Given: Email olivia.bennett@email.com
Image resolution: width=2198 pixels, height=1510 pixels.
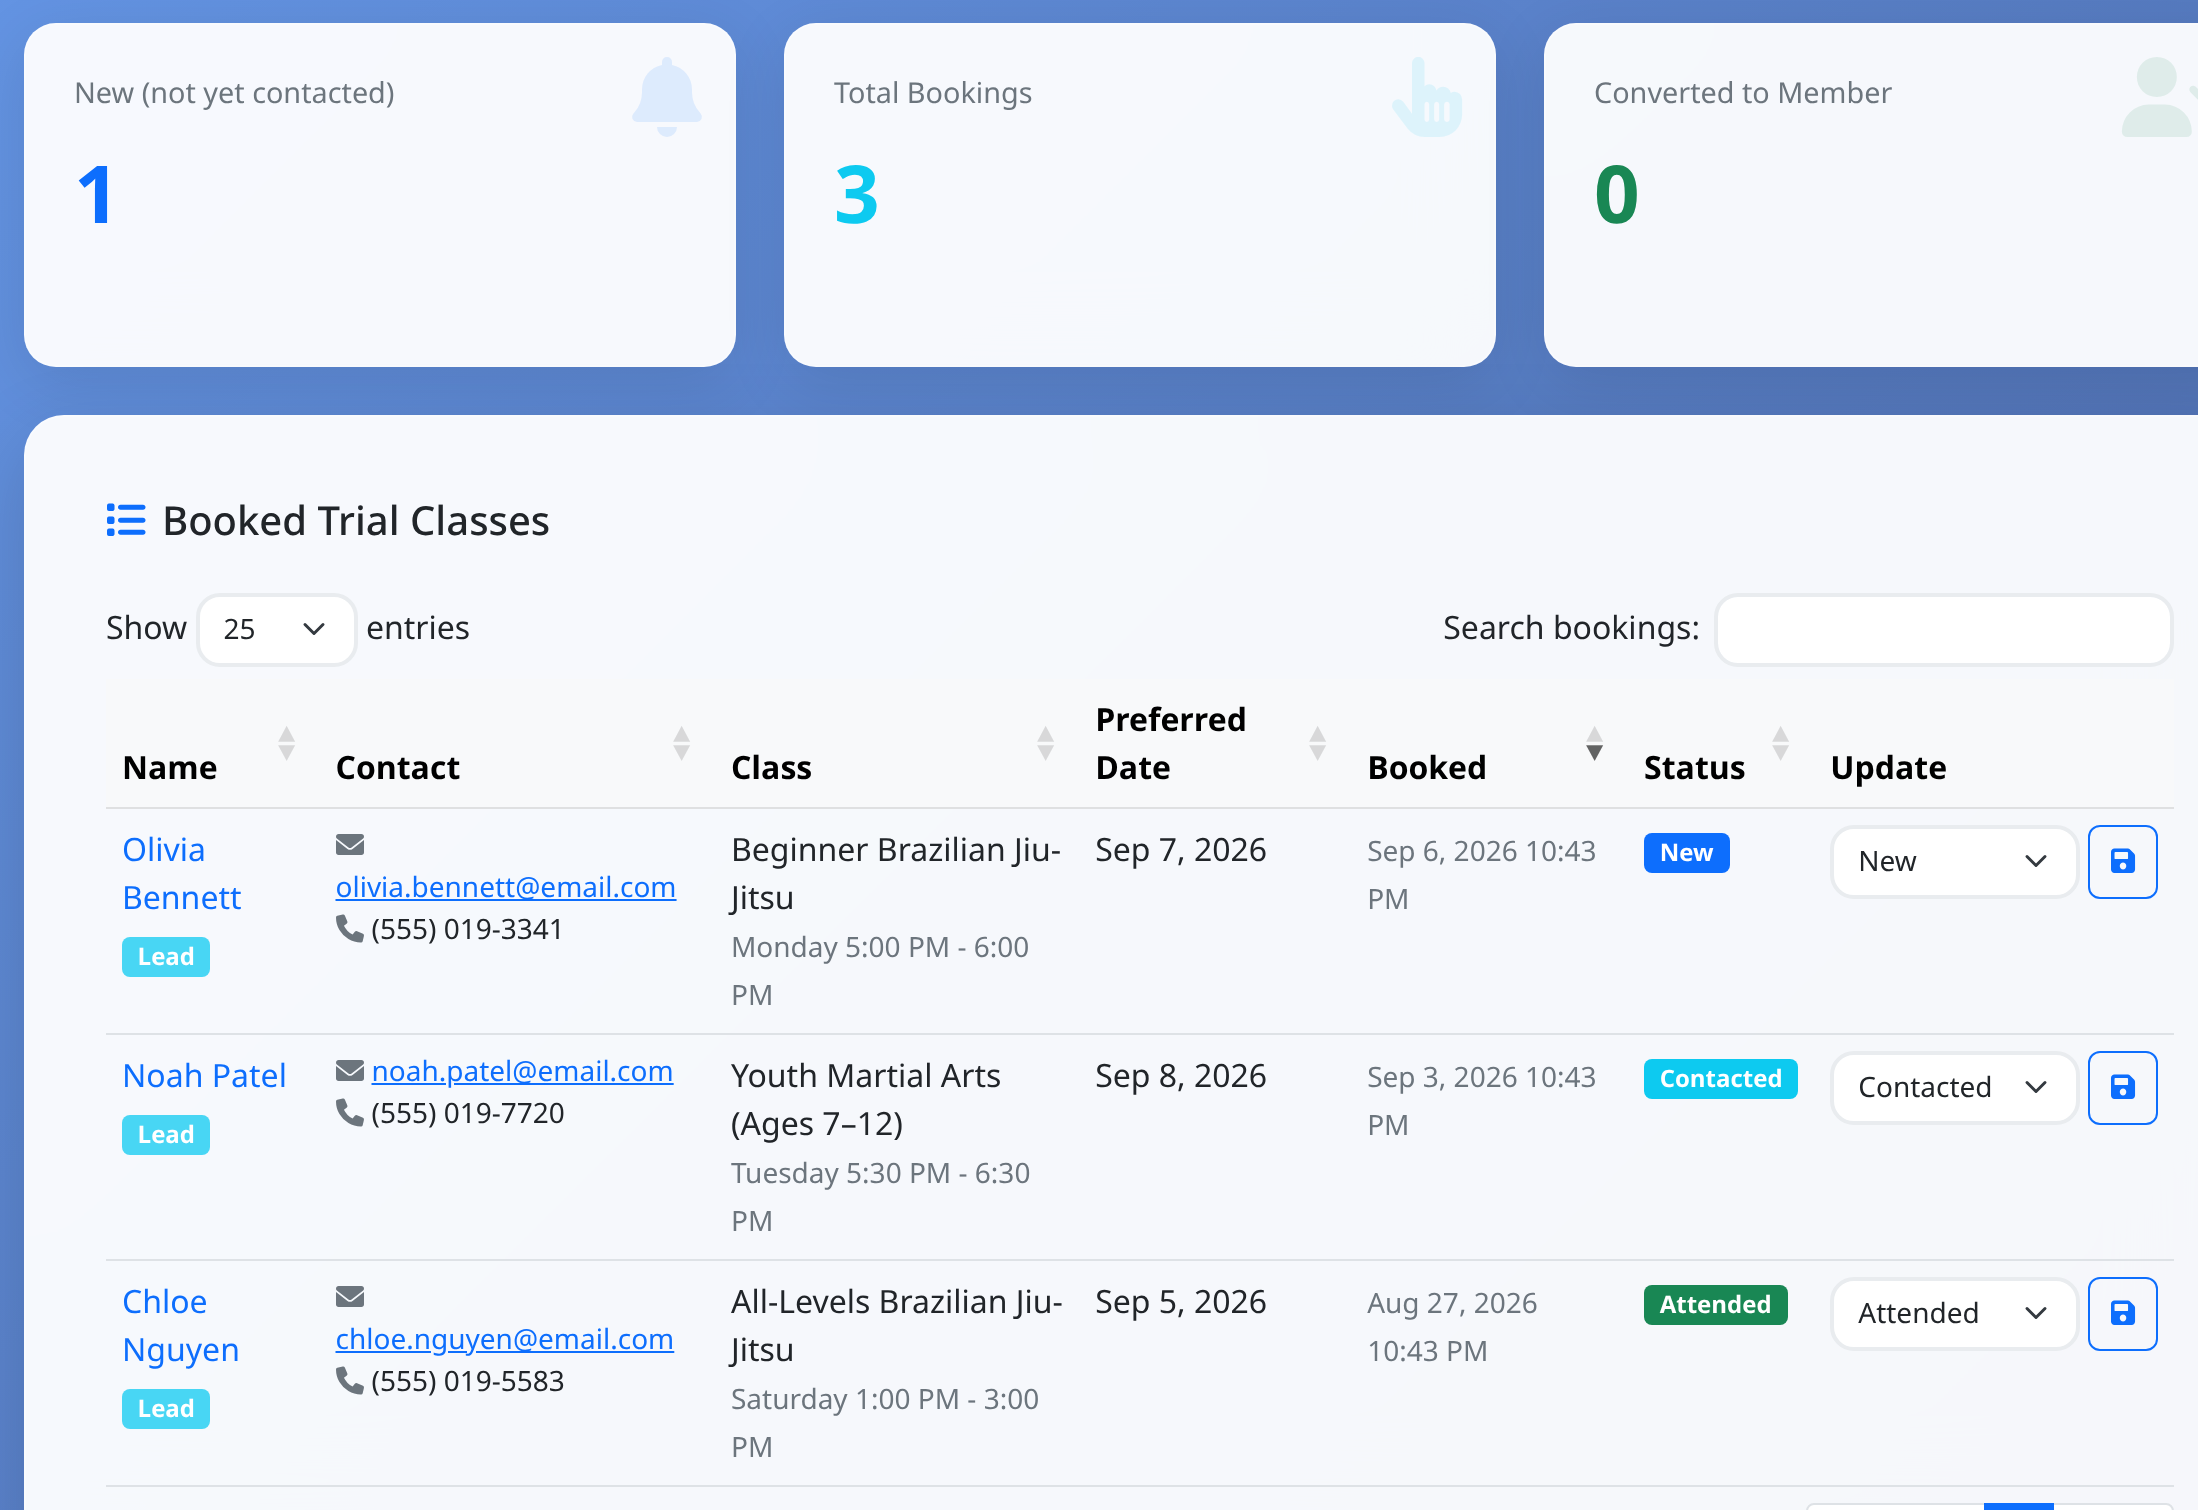Looking at the screenshot, I should point(506,887).
